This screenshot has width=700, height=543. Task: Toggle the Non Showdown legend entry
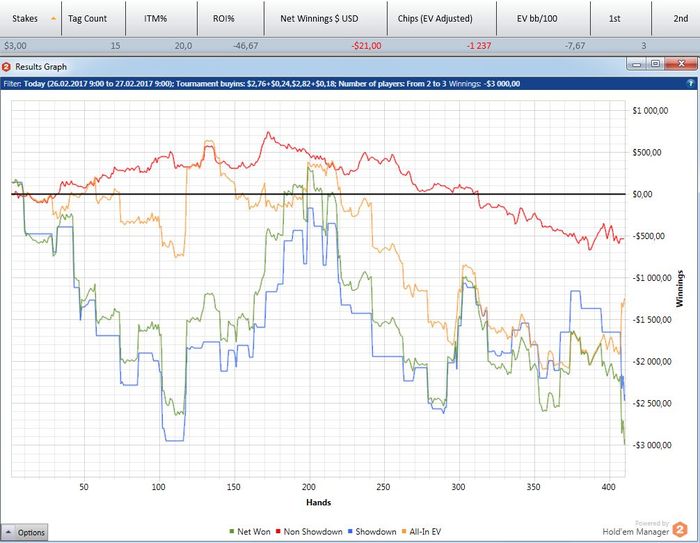[x=309, y=531]
